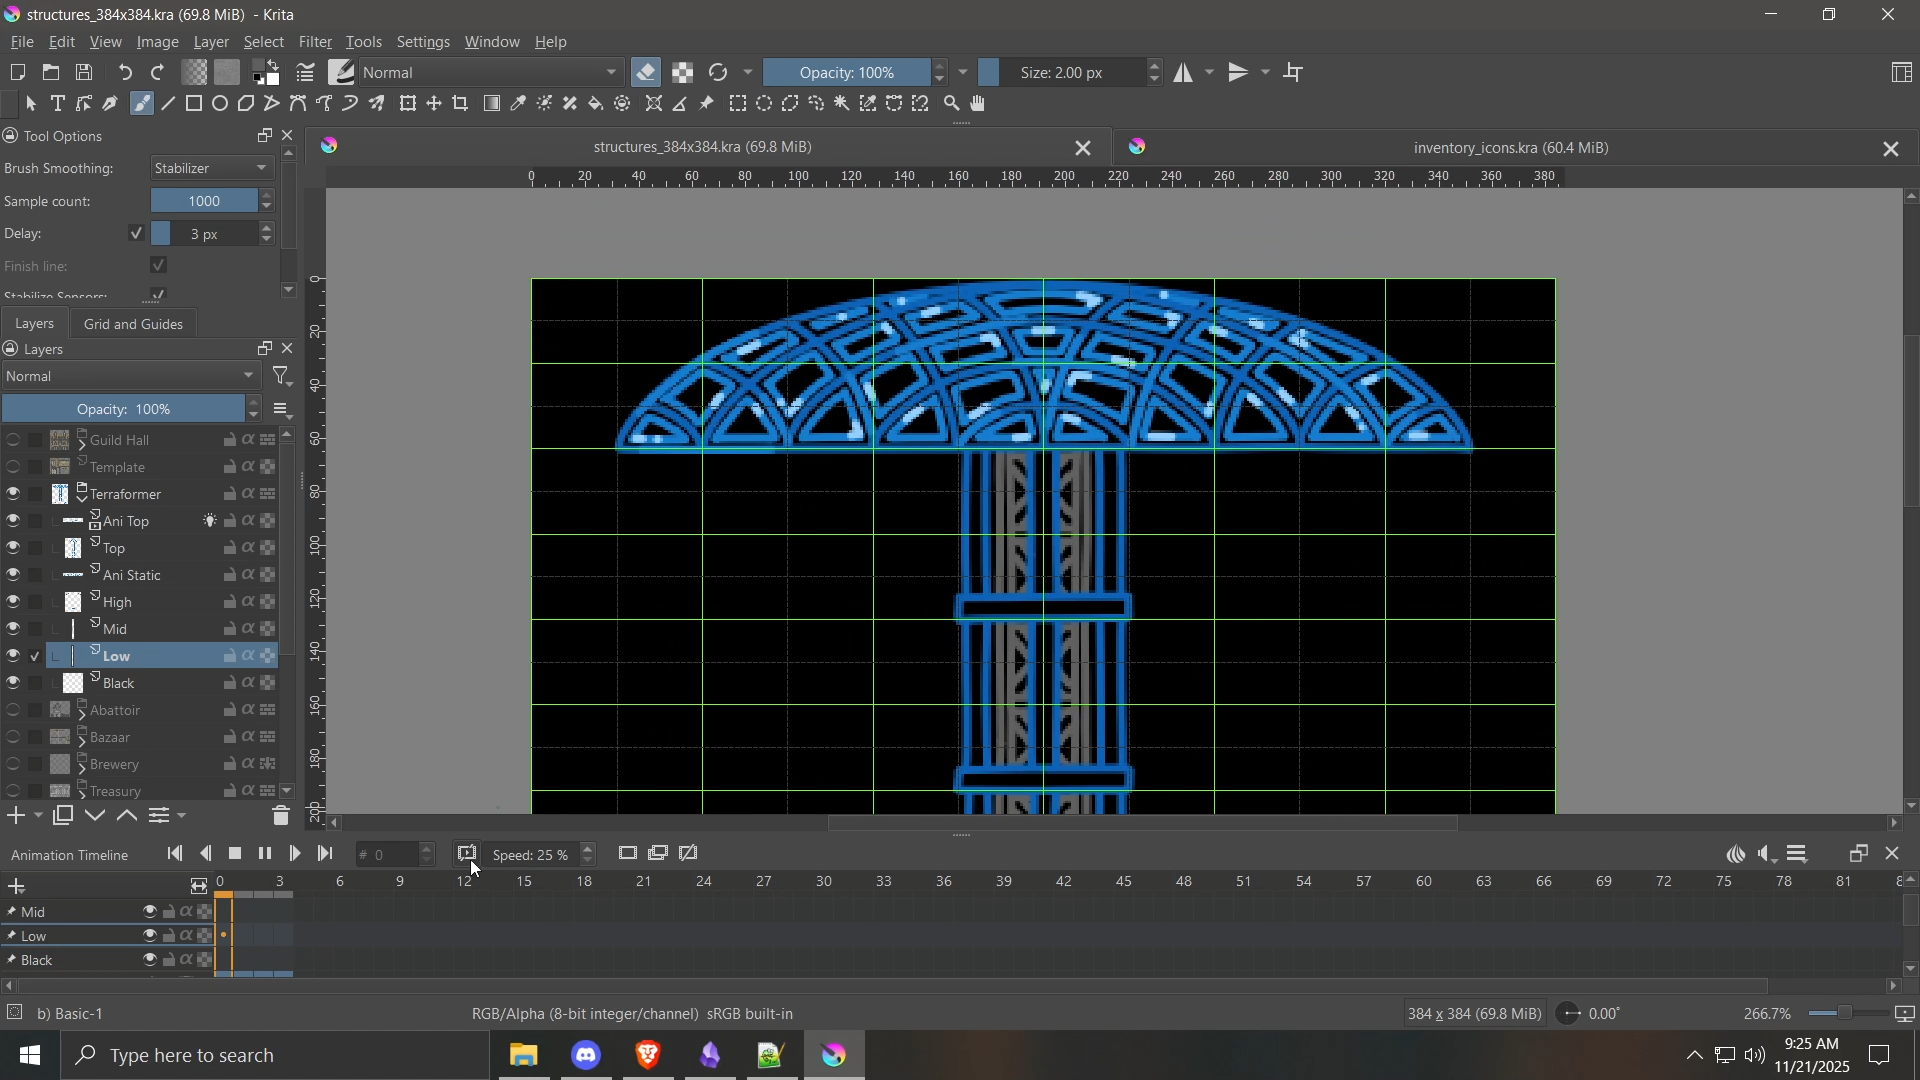Pick the Color Sampler eyedropper tool
The height and width of the screenshot is (1080, 1920).
click(519, 104)
